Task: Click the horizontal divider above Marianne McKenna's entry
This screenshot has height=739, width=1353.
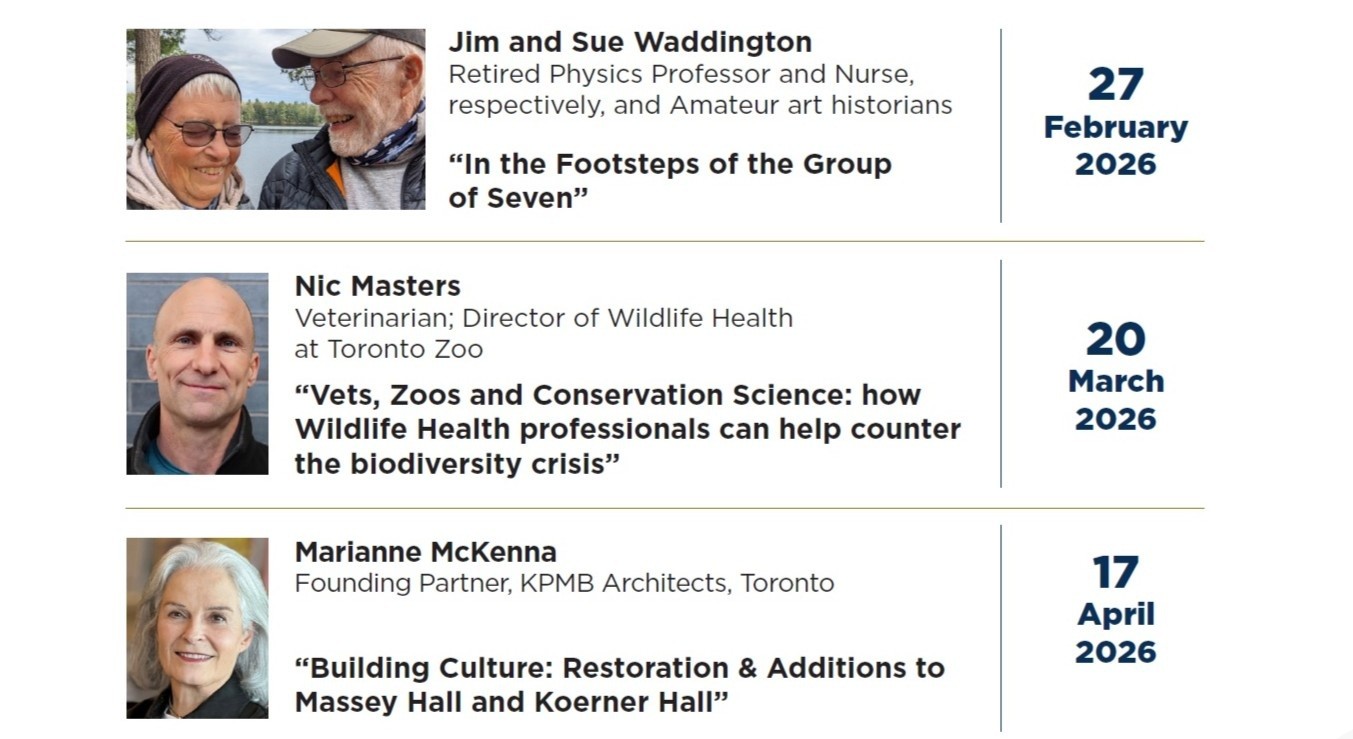Action: coord(664,508)
